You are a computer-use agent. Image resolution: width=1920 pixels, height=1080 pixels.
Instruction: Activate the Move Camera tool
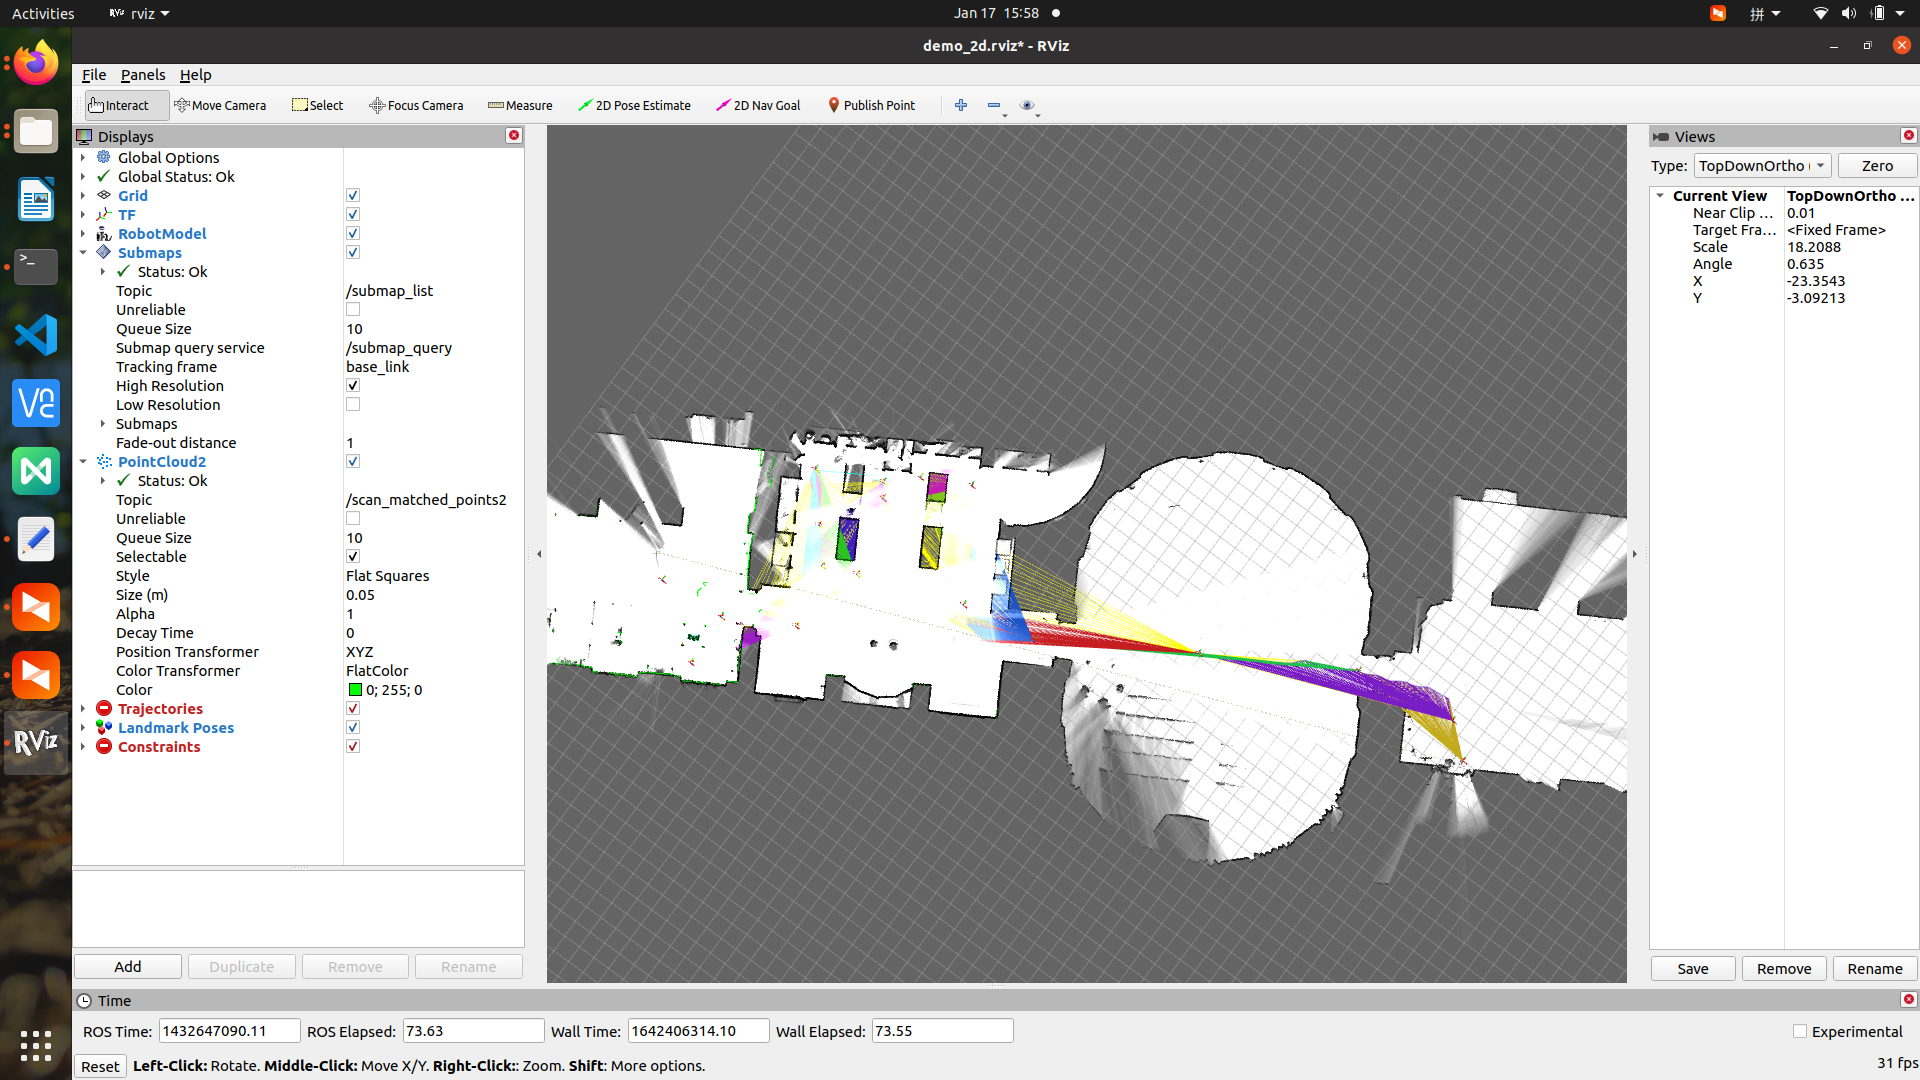coord(220,105)
